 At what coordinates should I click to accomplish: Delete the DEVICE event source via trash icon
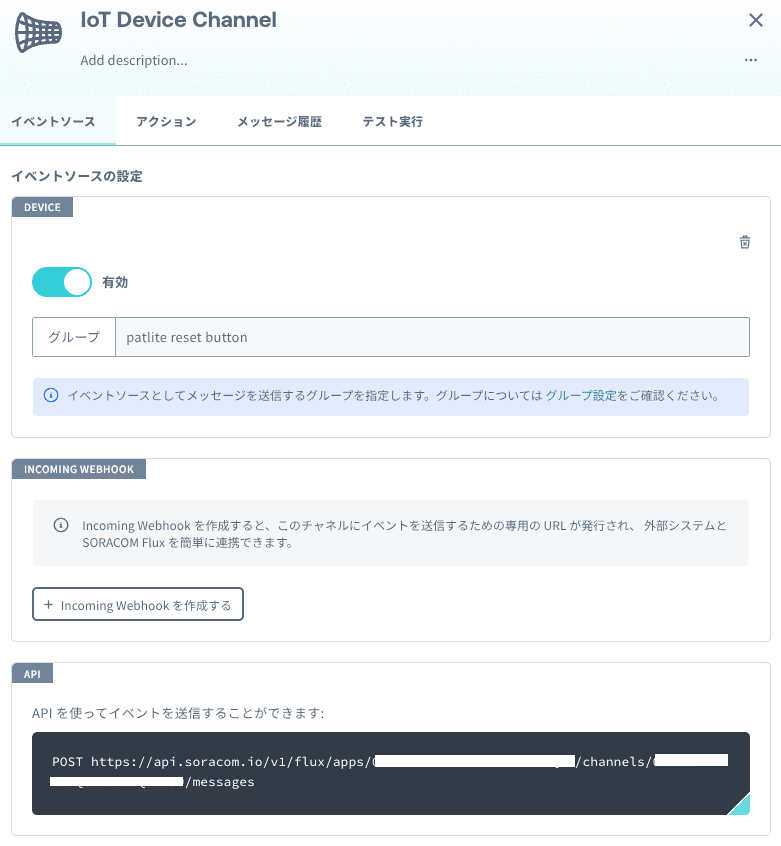pos(745,242)
